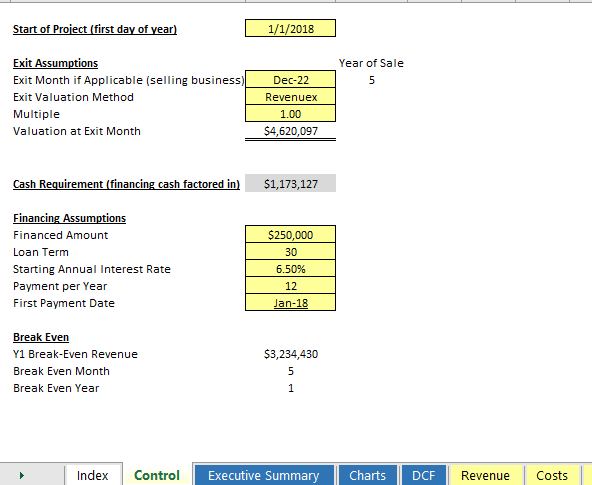
Task: Click the Break Even Month label
Action: pos(61,371)
